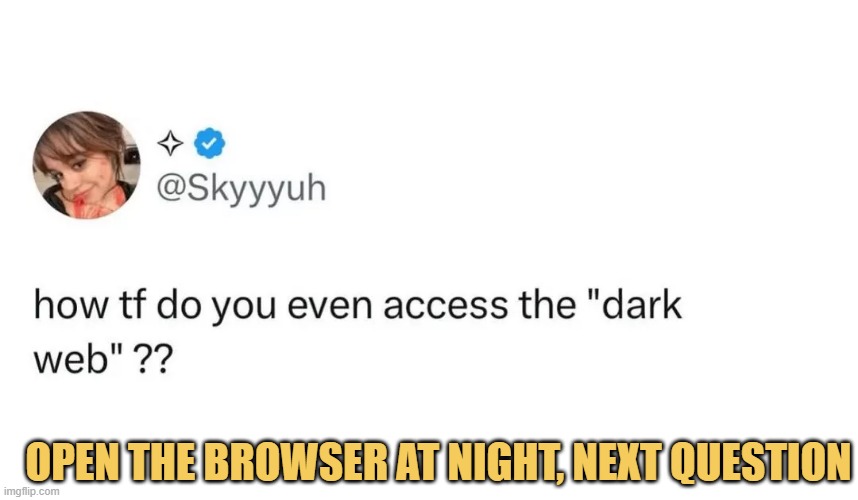The image size is (858, 500).
Task: Click the blue verified checkmark badge
Action: [210, 143]
